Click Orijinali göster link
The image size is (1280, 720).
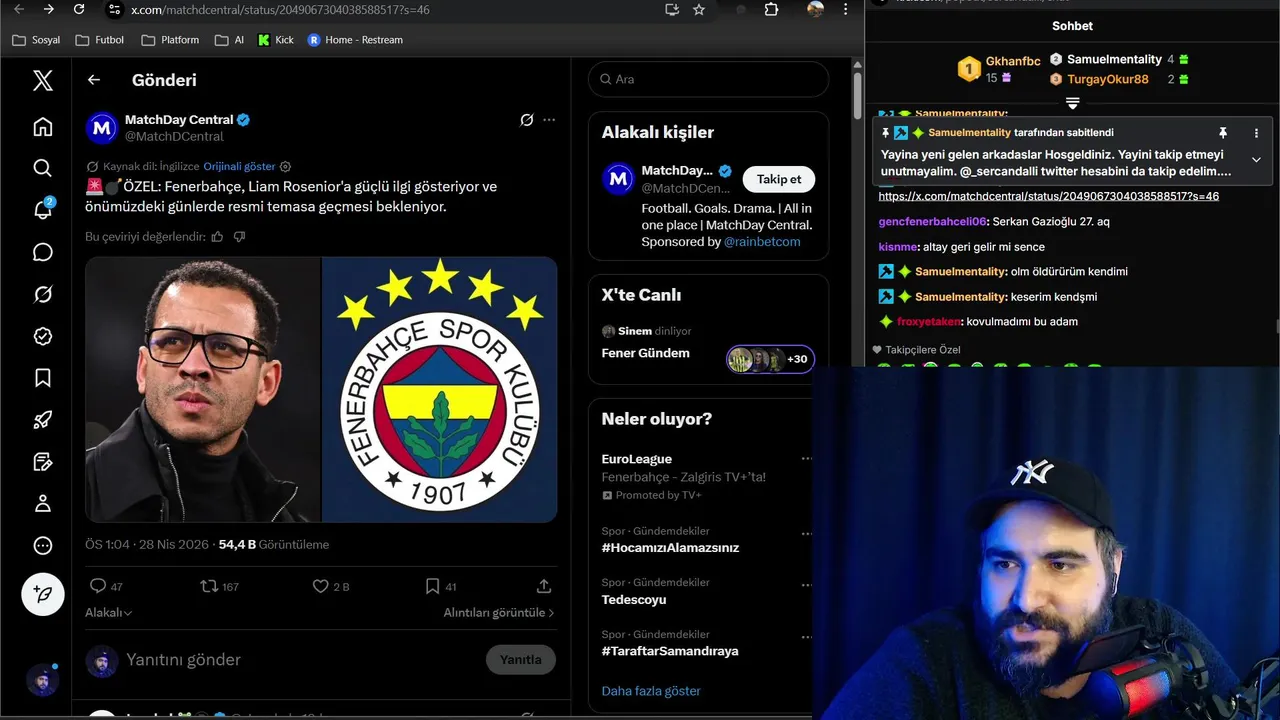(x=239, y=166)
